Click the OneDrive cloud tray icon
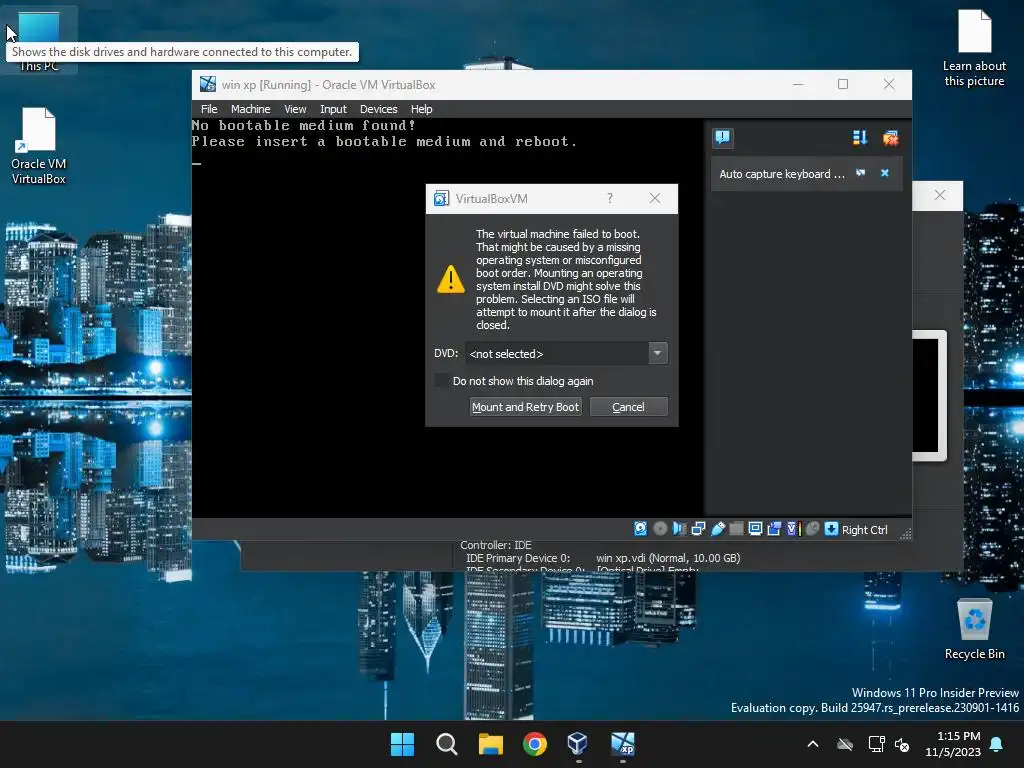Image resolution: width=1024 pixels, height=768 pixels. 845,744
